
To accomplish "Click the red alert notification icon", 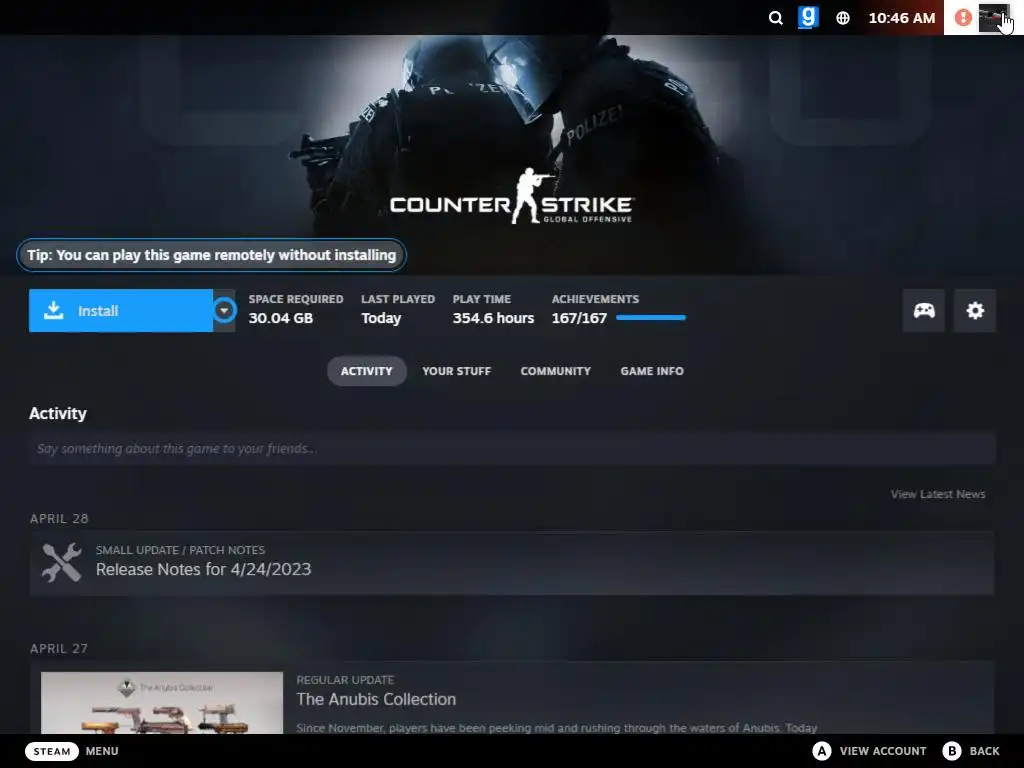I will tap(963, 17).
